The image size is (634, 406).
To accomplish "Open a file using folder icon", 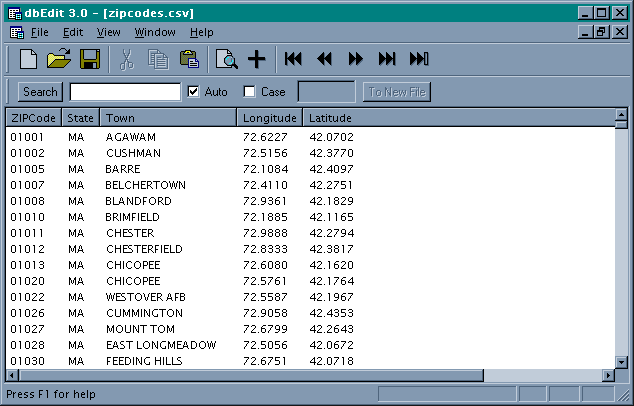I will 59,59.
